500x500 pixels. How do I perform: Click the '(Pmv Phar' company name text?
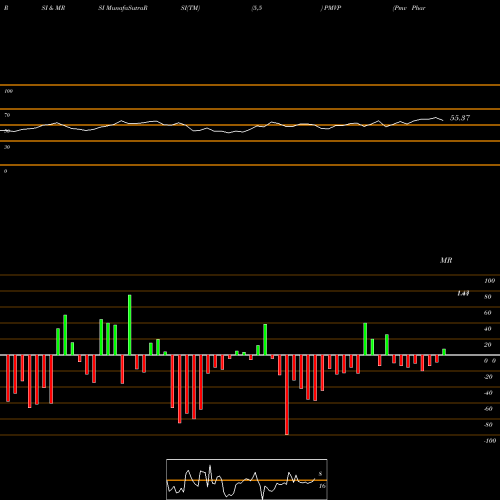coord(409,8)
